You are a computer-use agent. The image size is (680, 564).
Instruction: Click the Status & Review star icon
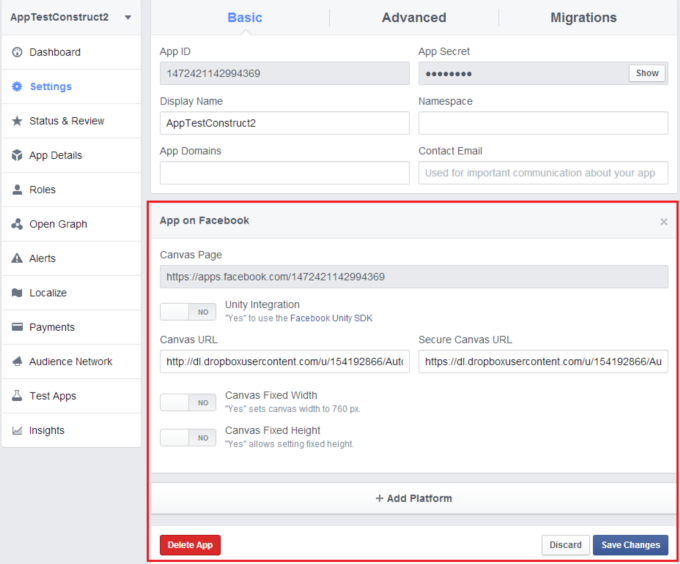17,121
